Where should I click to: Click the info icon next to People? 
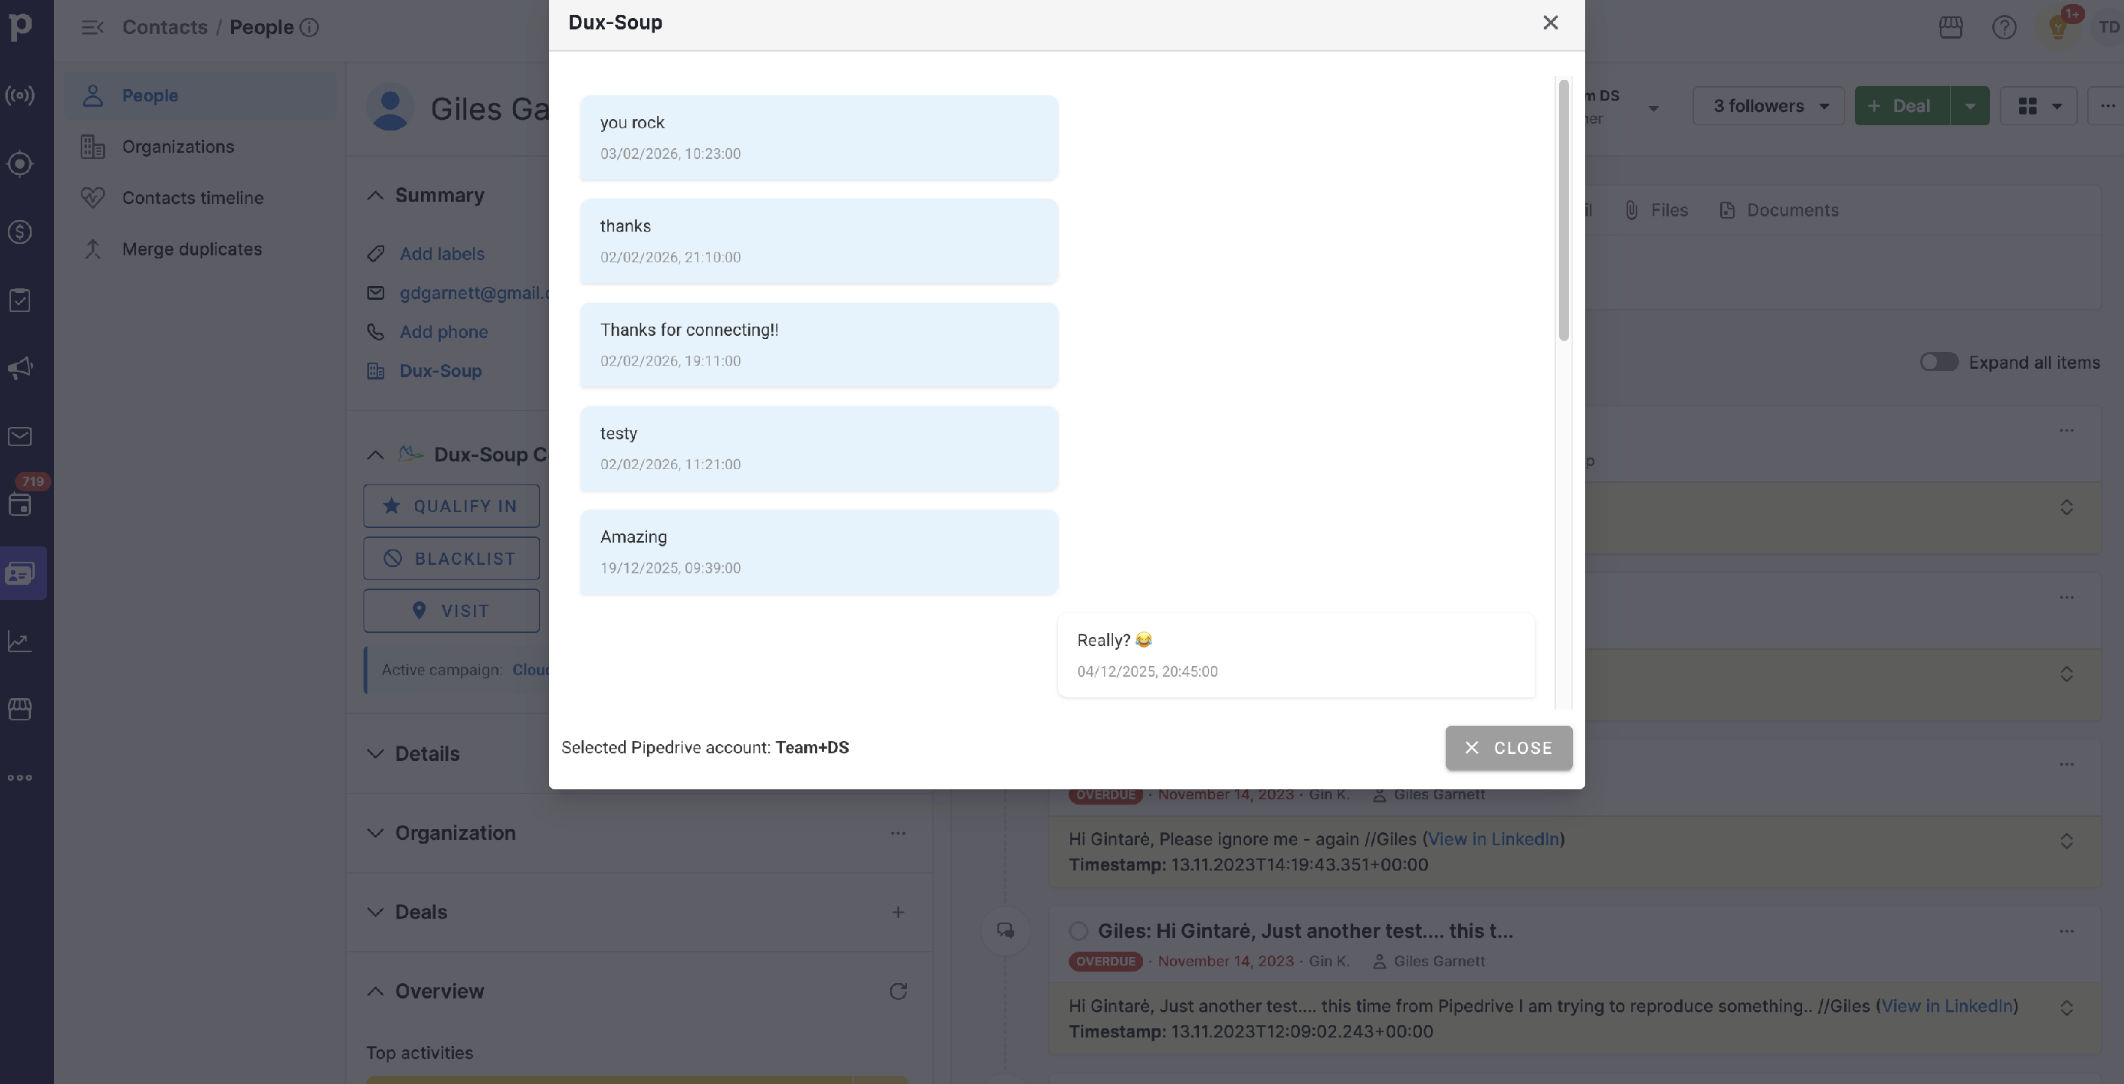[310, 27]
